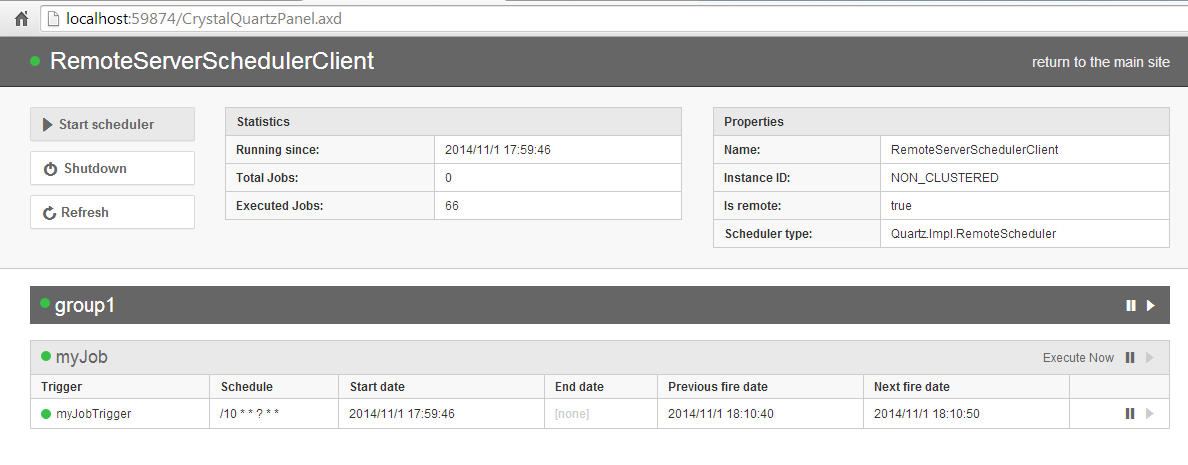The width and height of the screenshot is (1188, 465).
Task: Click the browser home icon
Action: pyautogui.click(x=21, y=18)
